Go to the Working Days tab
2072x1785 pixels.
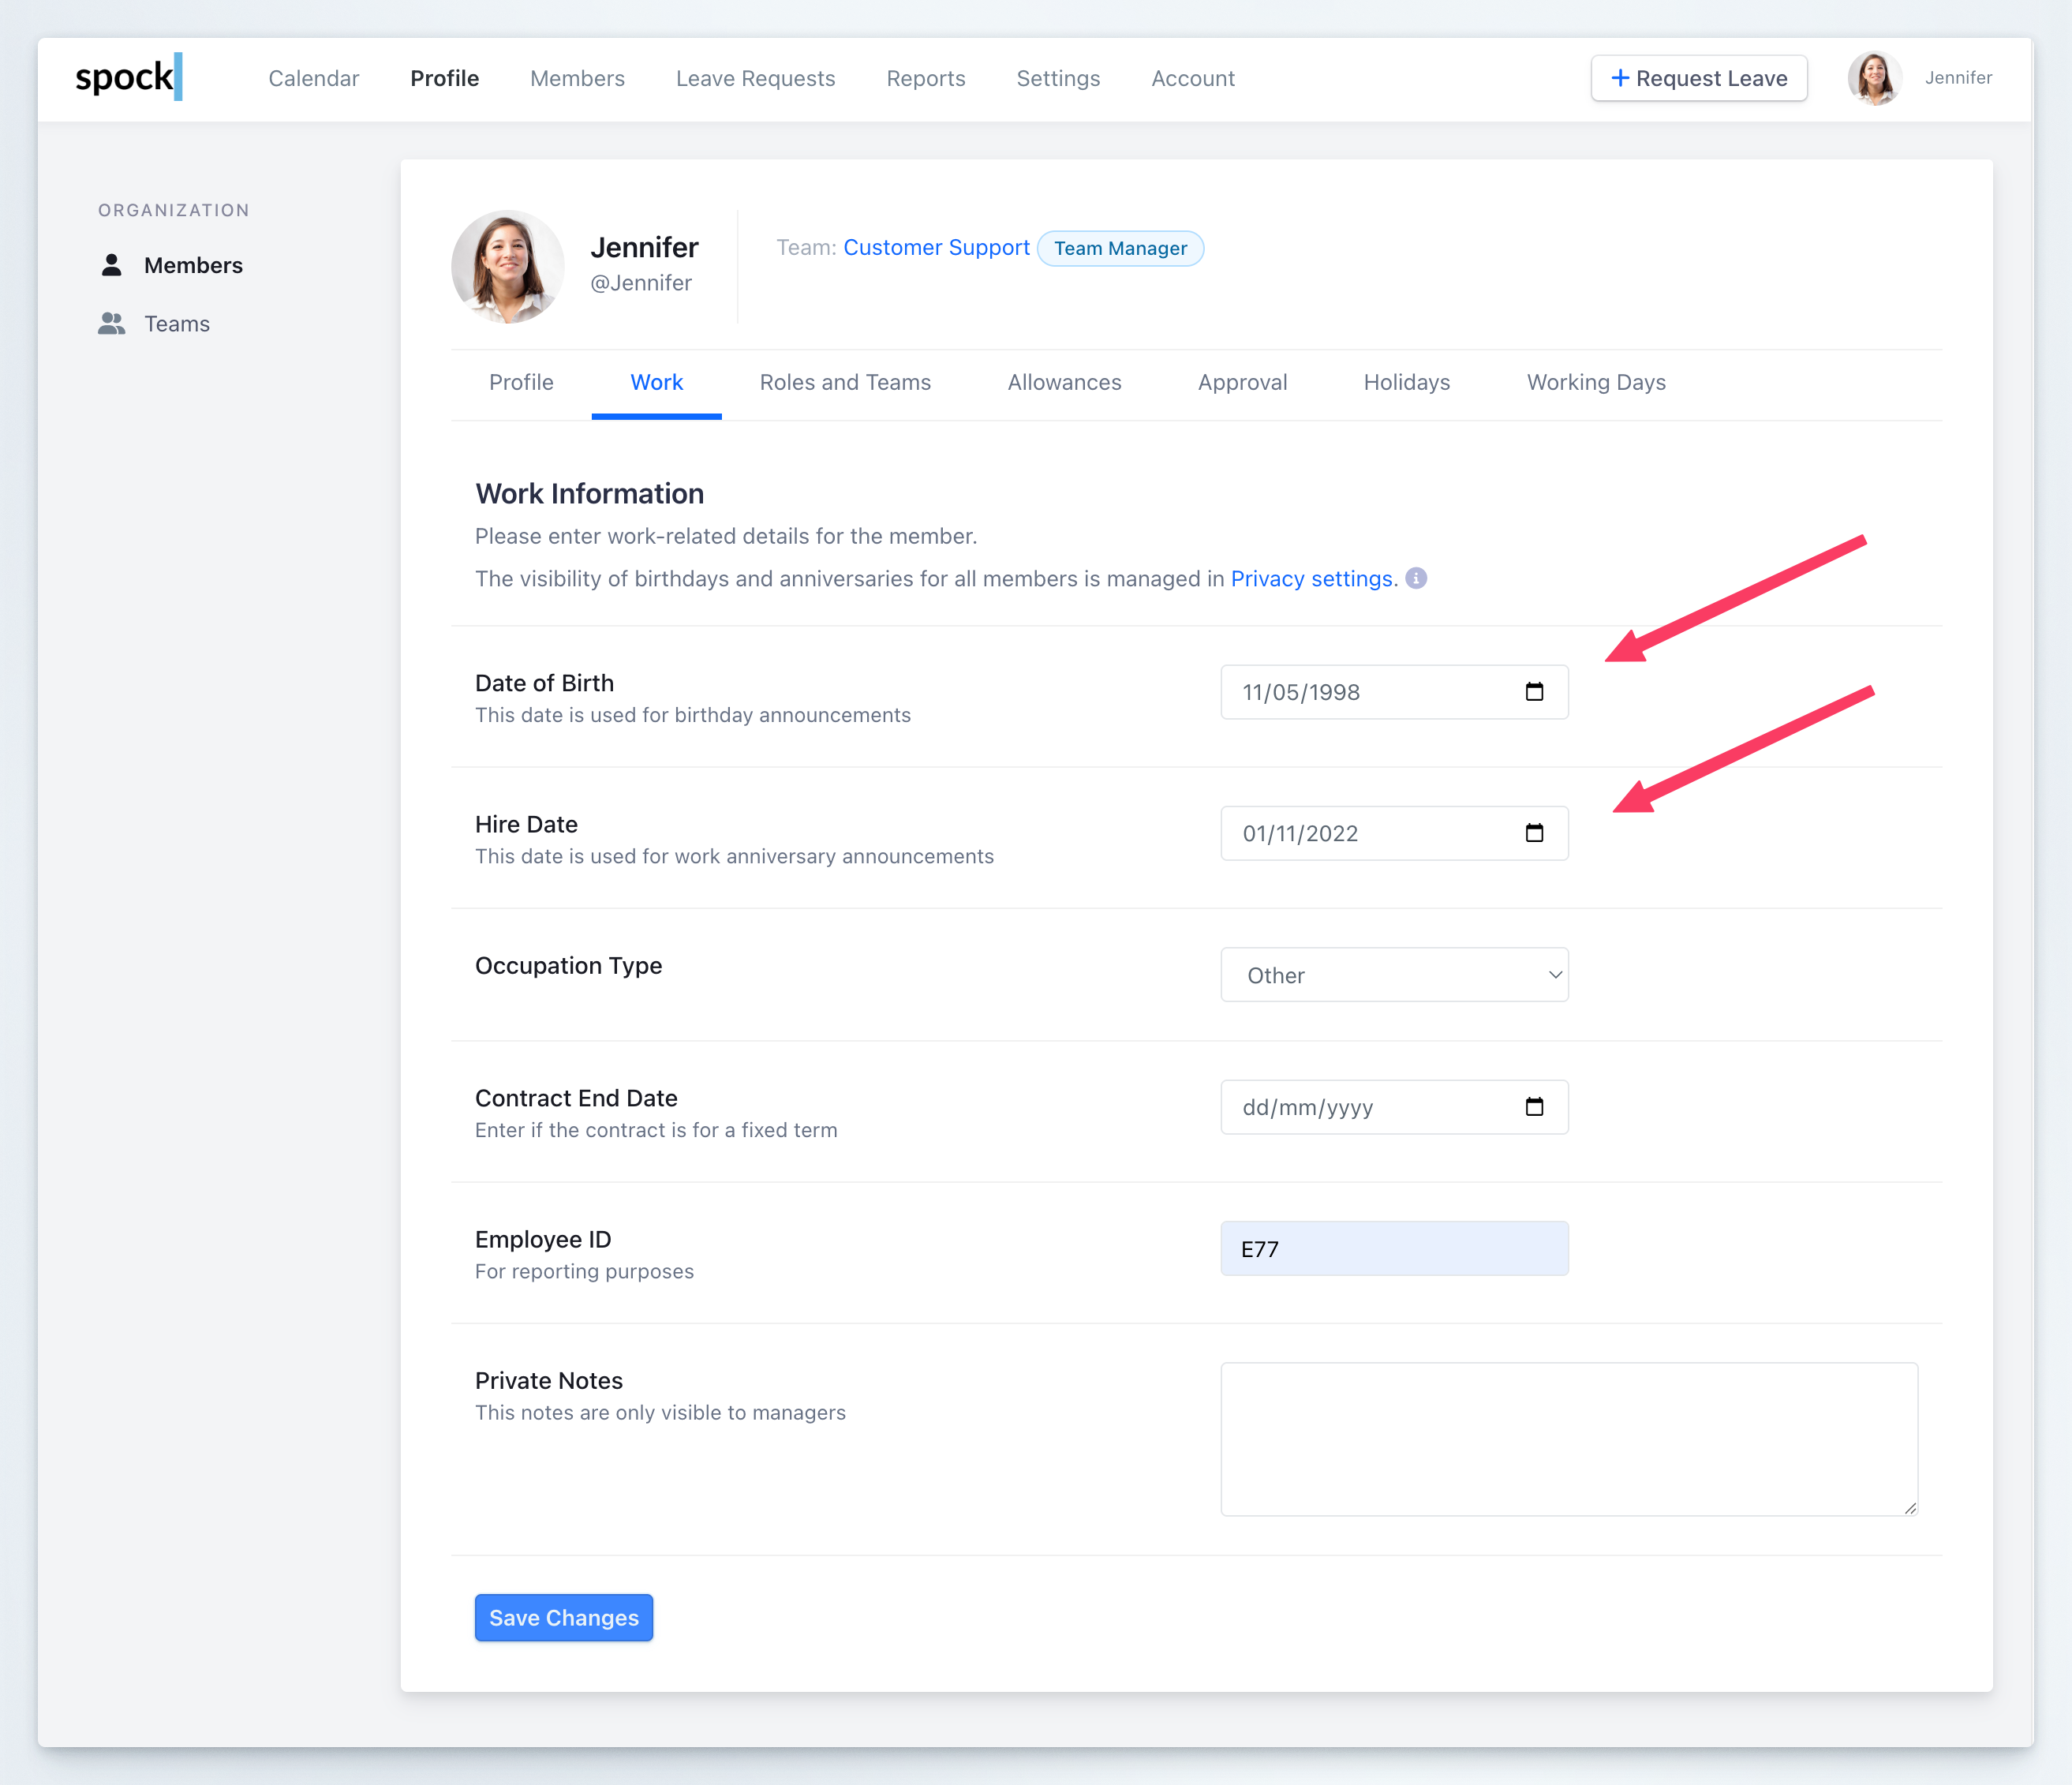tap(1596, 382)
